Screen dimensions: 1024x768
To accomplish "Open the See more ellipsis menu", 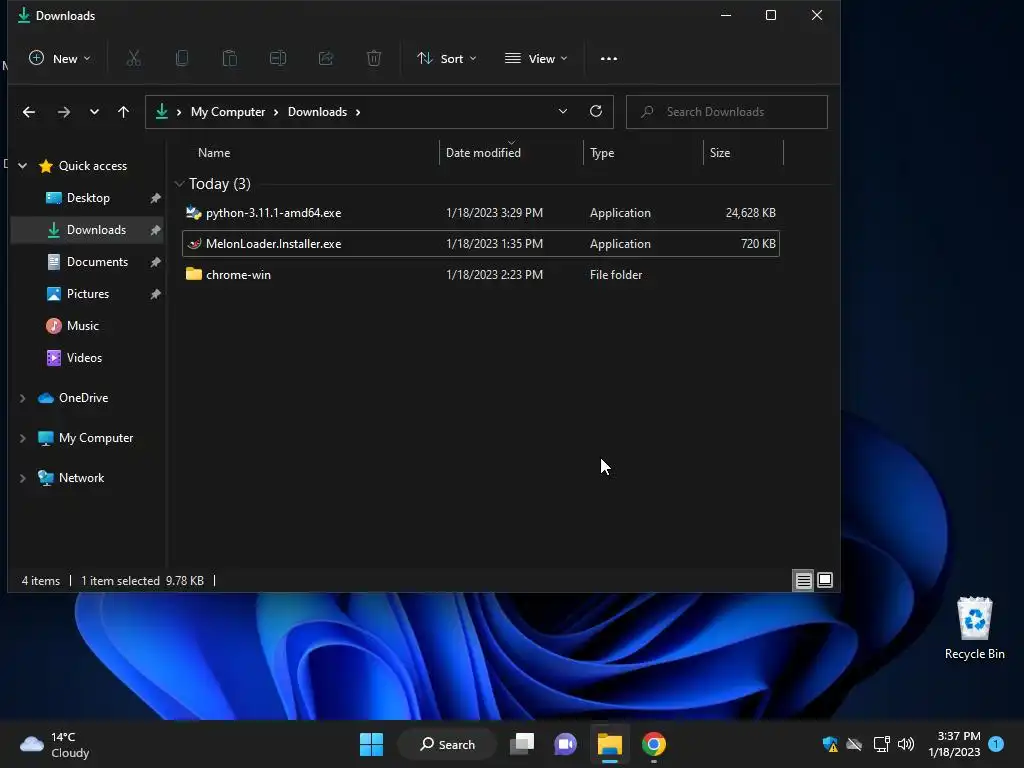I will pos(609,59).
